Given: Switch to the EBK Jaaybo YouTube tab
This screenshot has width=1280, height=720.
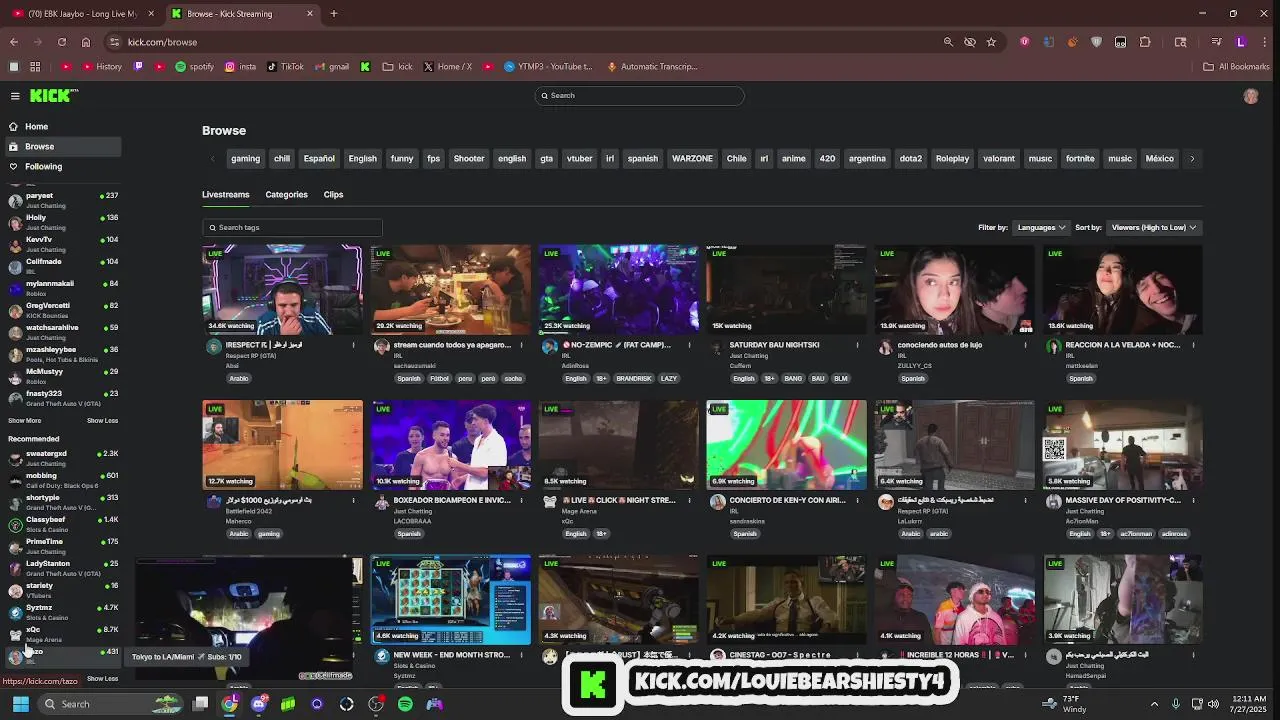Looking at the screenshot, I should tap(83, 14).
